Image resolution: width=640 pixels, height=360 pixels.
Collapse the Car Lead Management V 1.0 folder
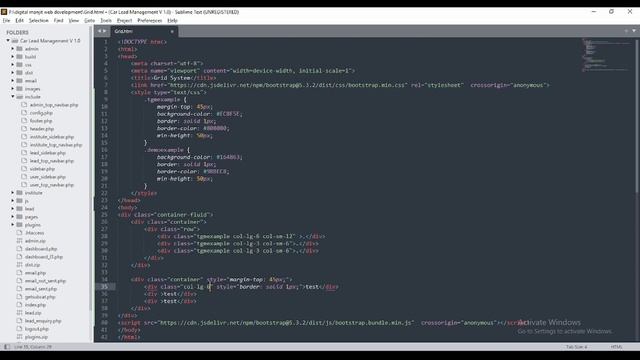click(x=8, y=41)
